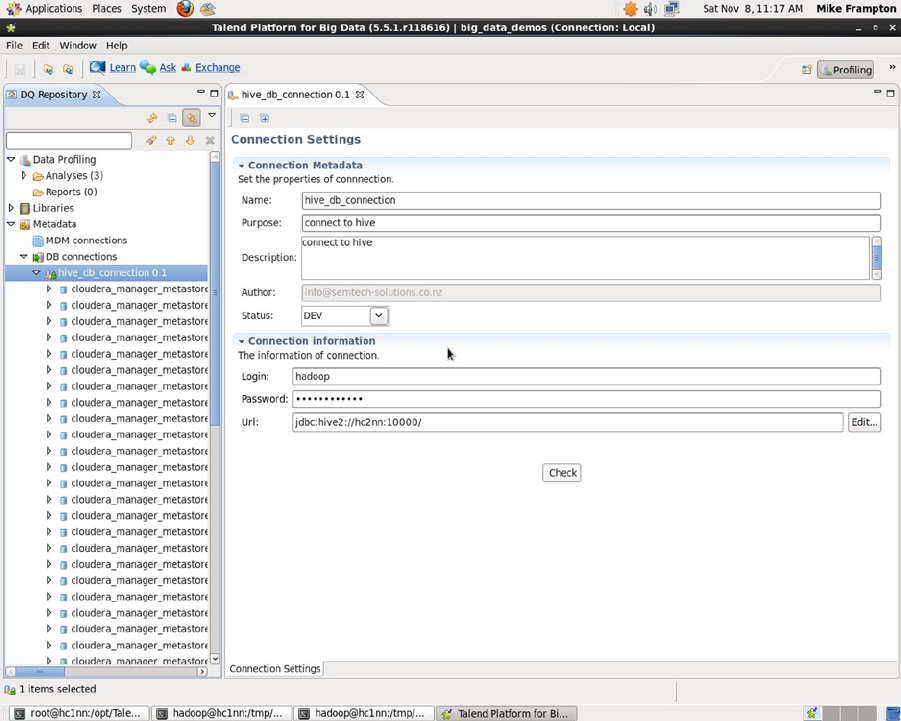Click the Edit... button beside Url
This screenshot has width=901, height=721.
(x=864, y=422)
